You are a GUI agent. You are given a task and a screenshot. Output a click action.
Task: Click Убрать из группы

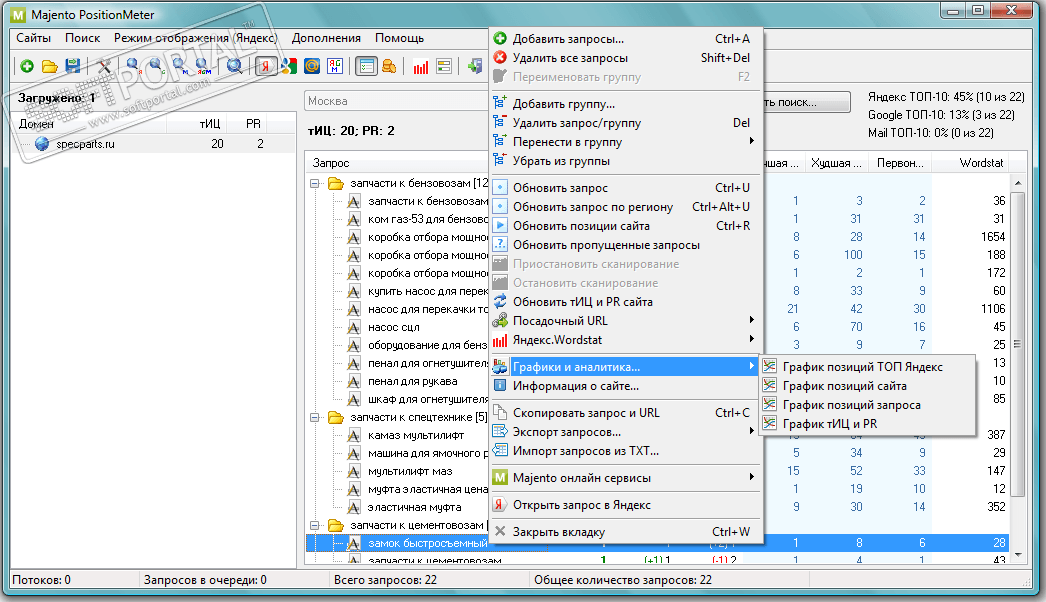coord(626,161)
